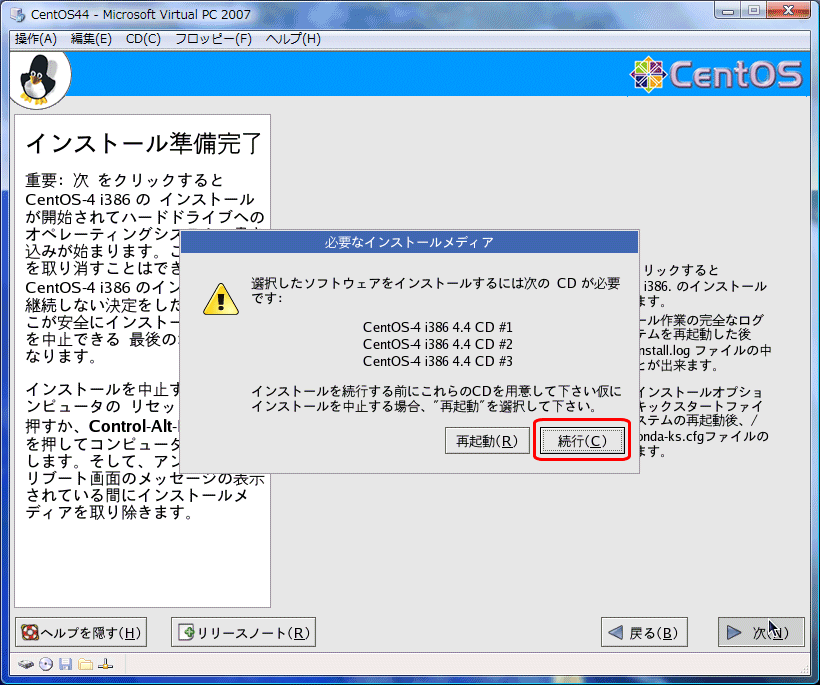Click the network adapter status bar icon
The width and height of the screenshot is (820, 685).
click(106, 664)
